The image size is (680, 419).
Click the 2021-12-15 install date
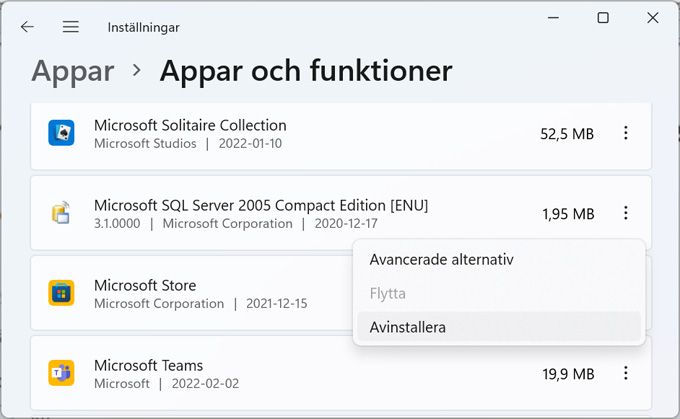[277, 304]
